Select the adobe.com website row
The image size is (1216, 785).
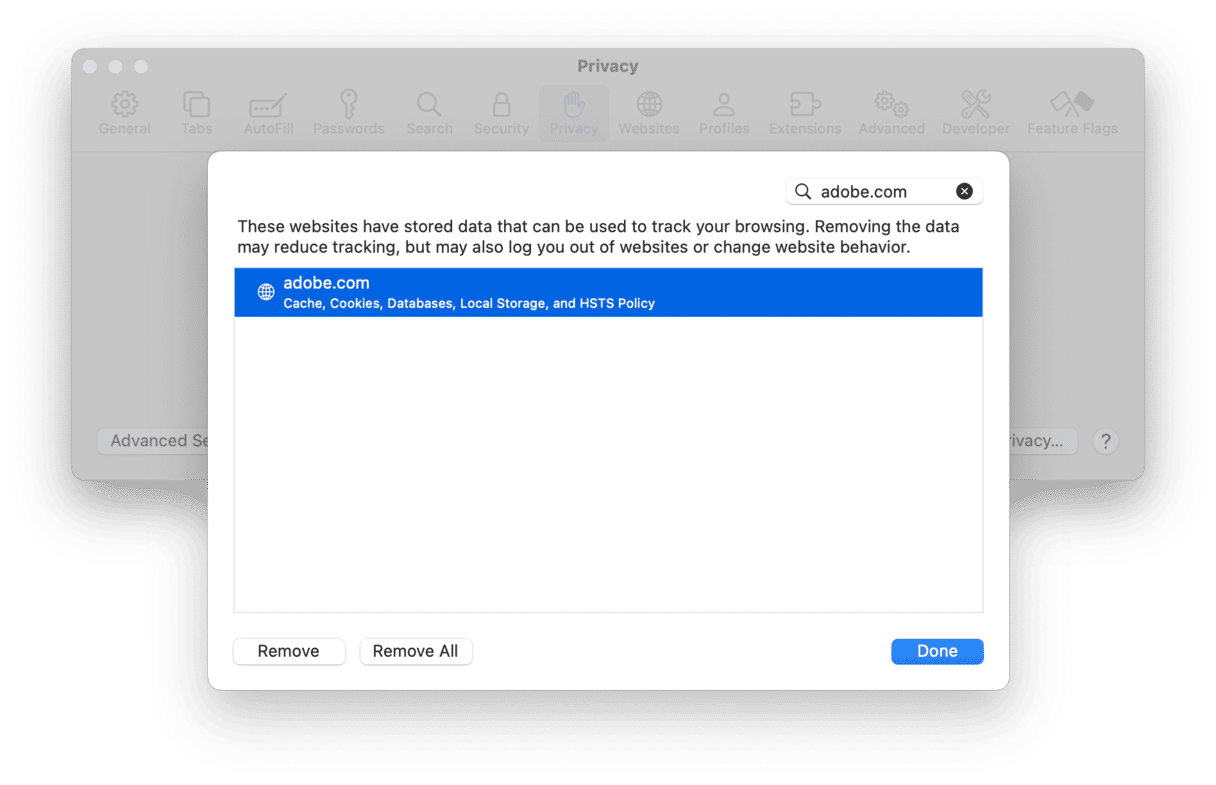click(x=608, y=292)
